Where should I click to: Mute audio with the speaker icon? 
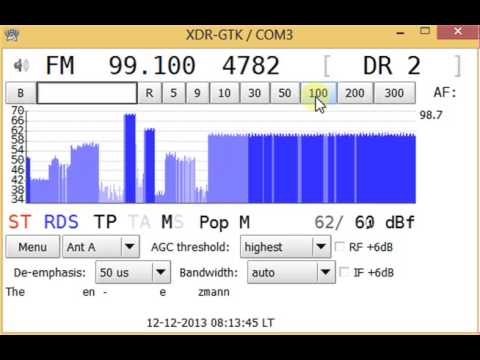21,65
